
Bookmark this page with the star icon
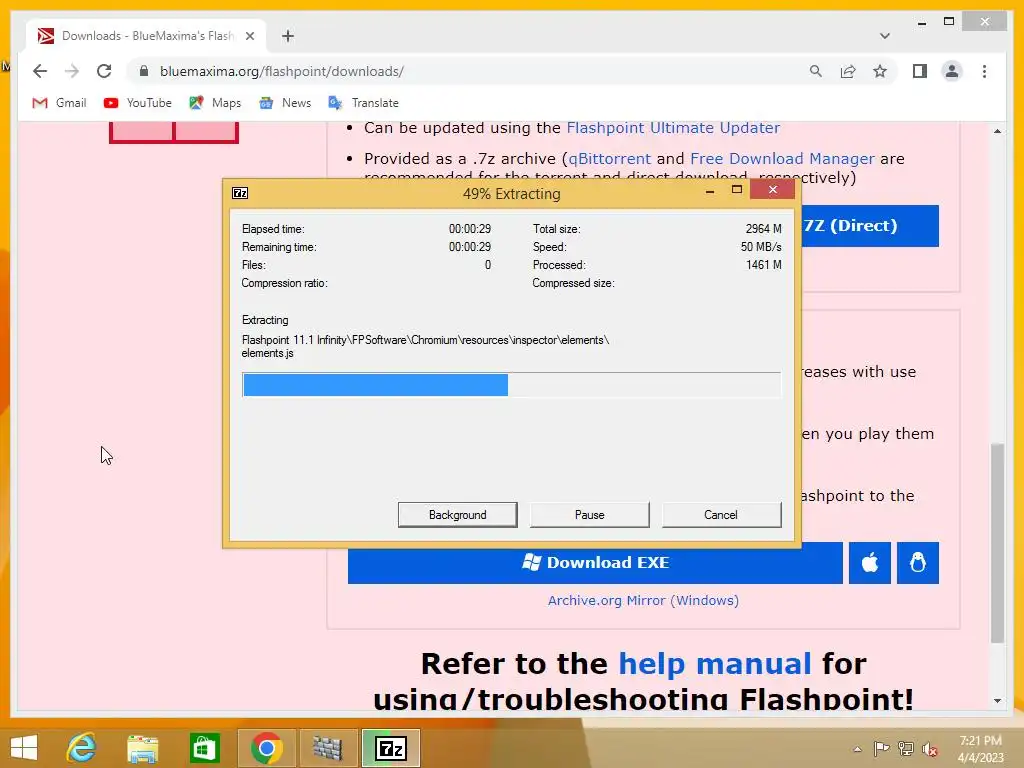(880, 71)
